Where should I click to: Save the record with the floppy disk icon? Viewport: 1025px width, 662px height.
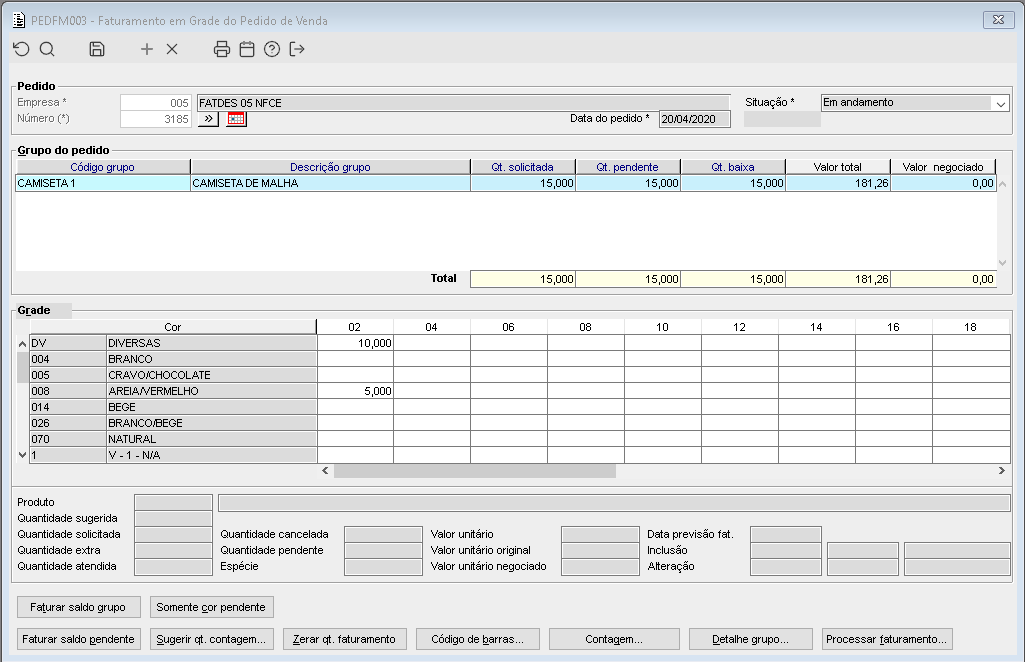[x=97, y=49]
